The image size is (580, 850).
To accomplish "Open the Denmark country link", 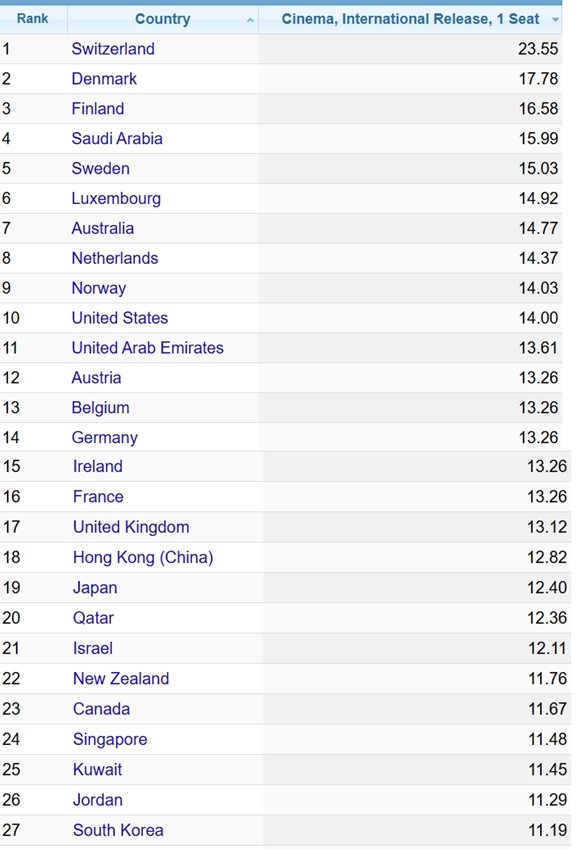I will pos(104,79).
